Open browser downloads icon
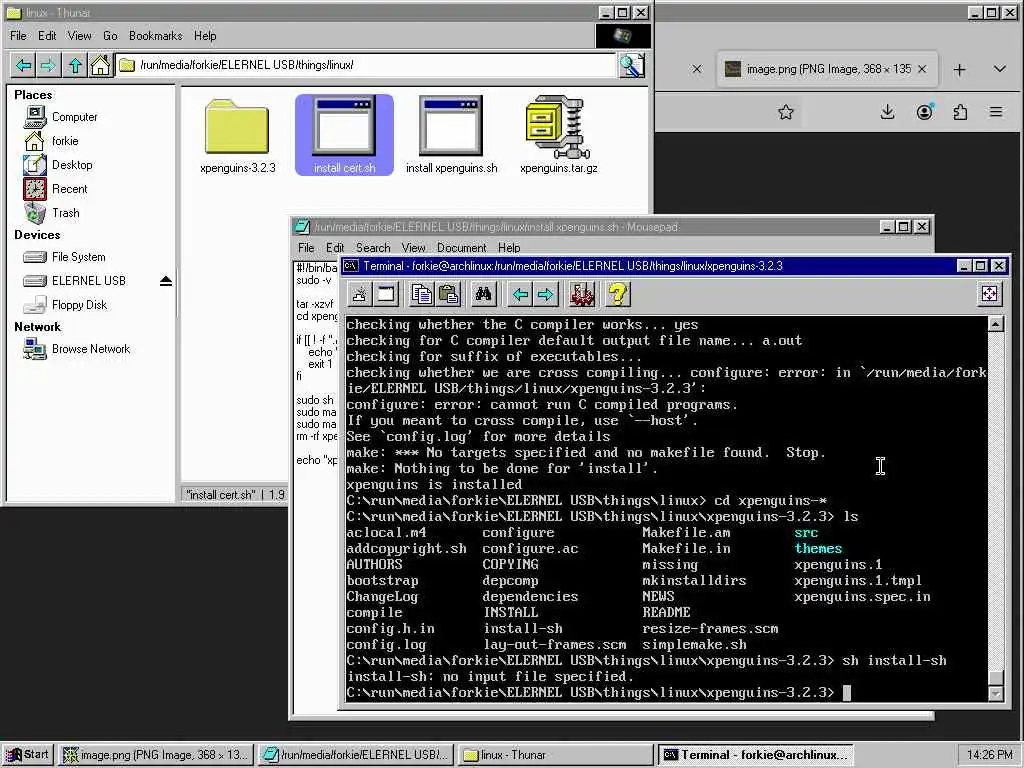Screen dimensions: 1024x768 coord(887,112)
